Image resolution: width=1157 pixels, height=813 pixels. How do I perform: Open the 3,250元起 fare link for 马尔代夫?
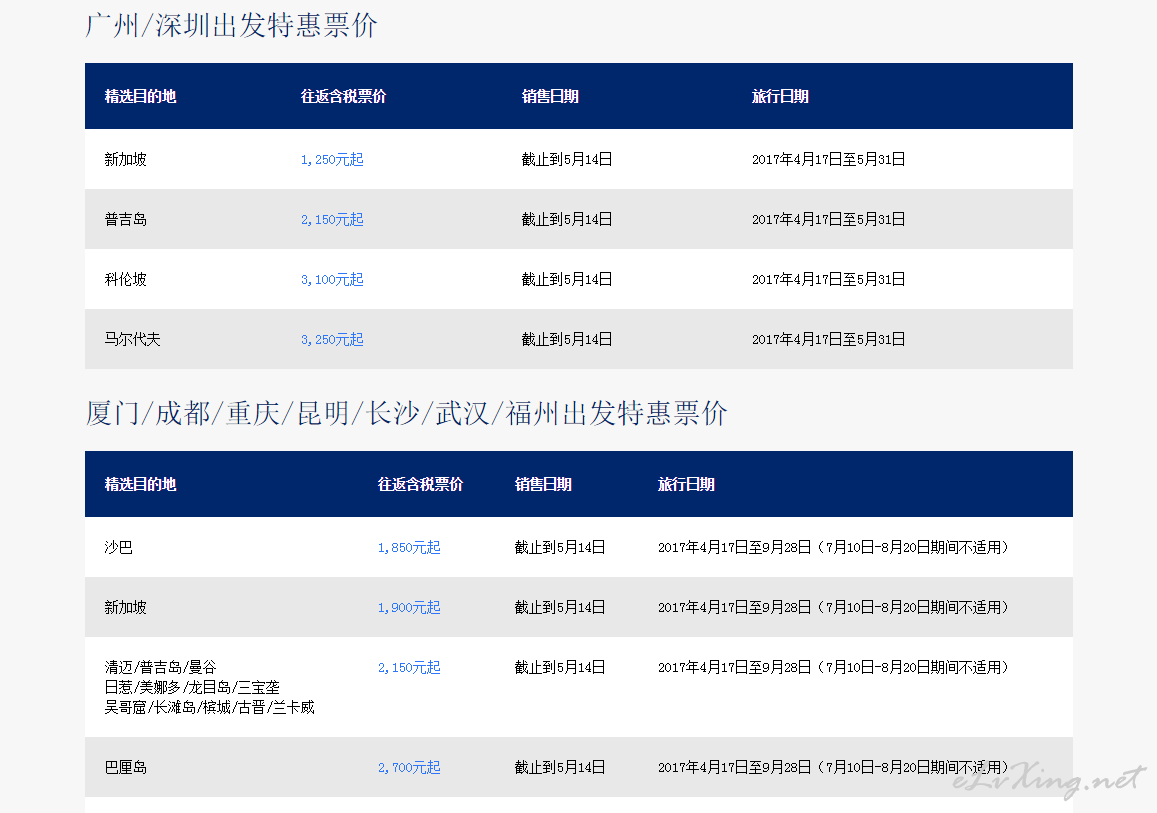pos(332,339)
